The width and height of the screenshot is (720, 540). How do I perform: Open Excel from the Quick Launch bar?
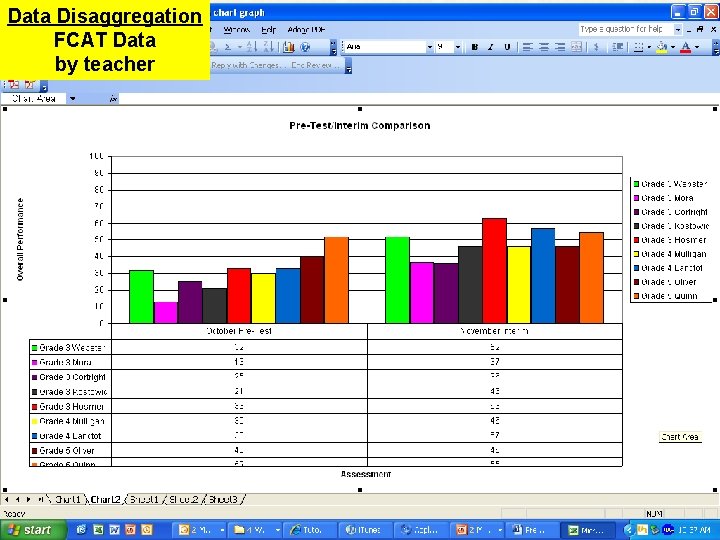[x=98, y=530]
